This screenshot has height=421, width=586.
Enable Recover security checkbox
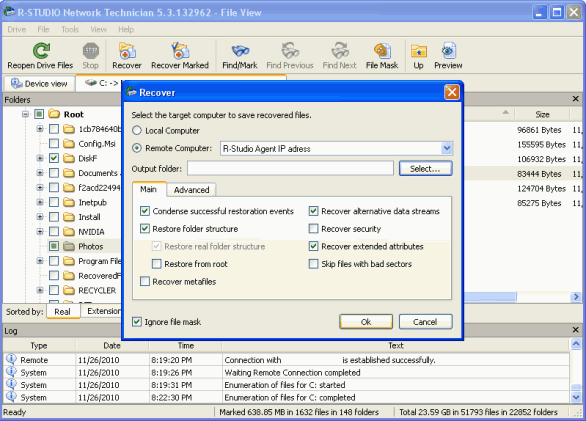tap(314, 228)
